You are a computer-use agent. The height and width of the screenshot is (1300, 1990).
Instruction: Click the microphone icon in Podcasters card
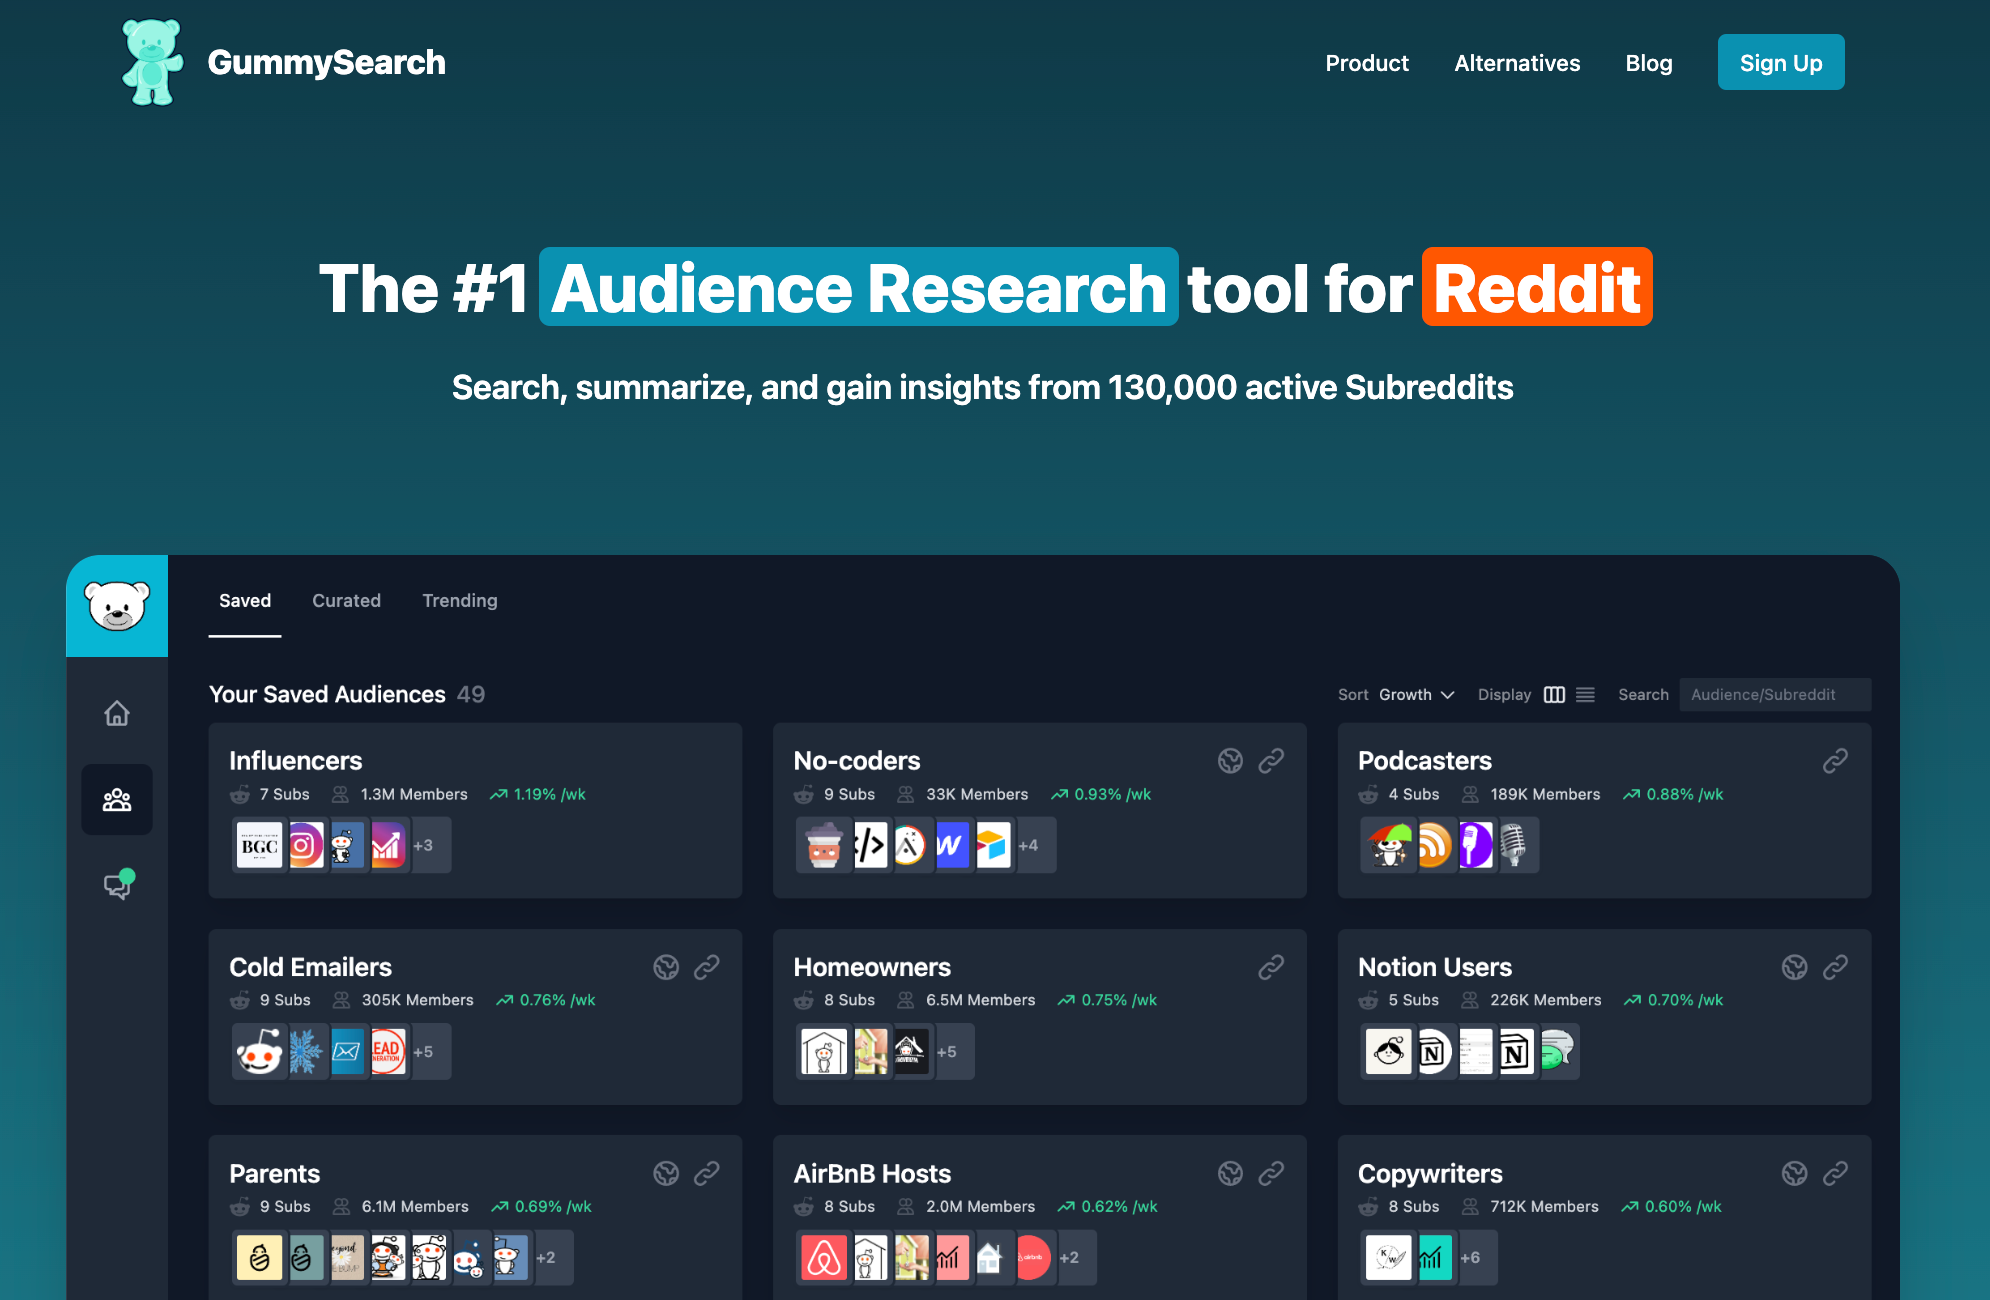point(1513,846)
